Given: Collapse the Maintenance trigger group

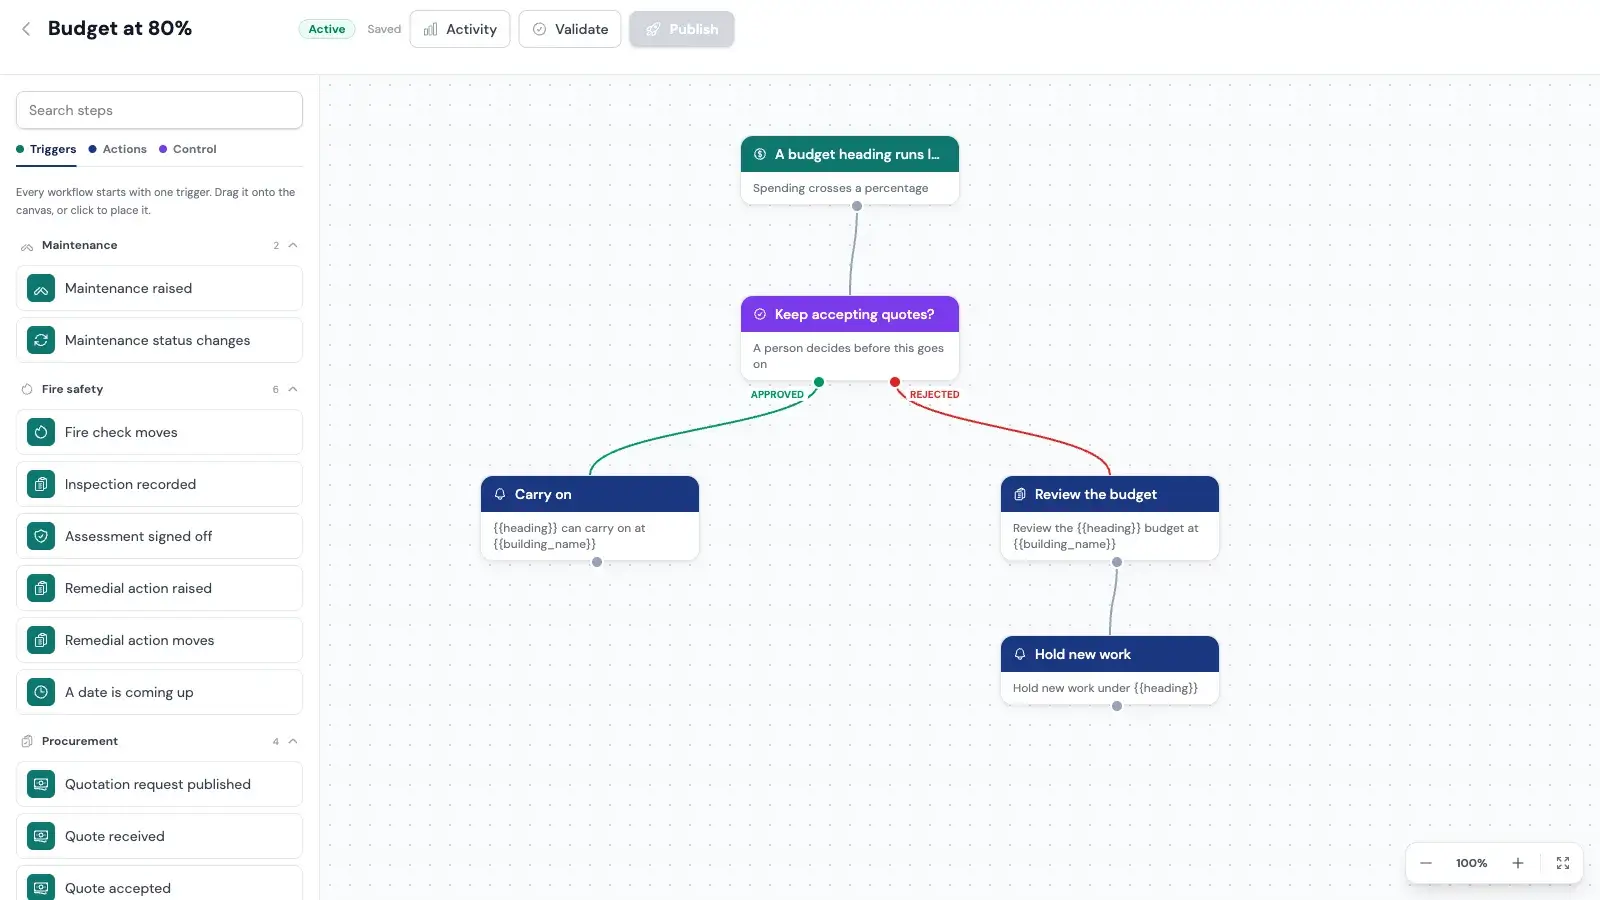Looking at the screenshot, I should coord(293,245).
